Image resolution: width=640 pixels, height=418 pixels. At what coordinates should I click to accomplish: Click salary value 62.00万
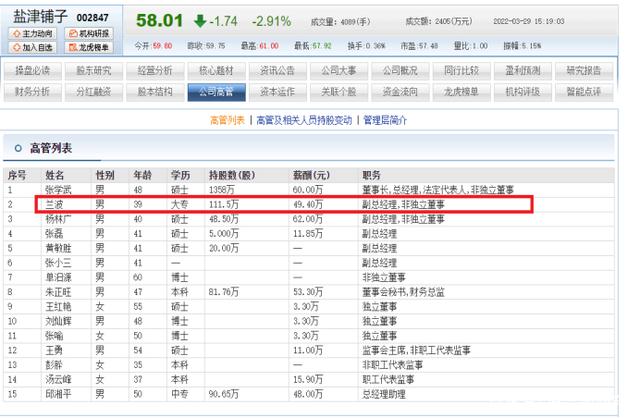308,219
